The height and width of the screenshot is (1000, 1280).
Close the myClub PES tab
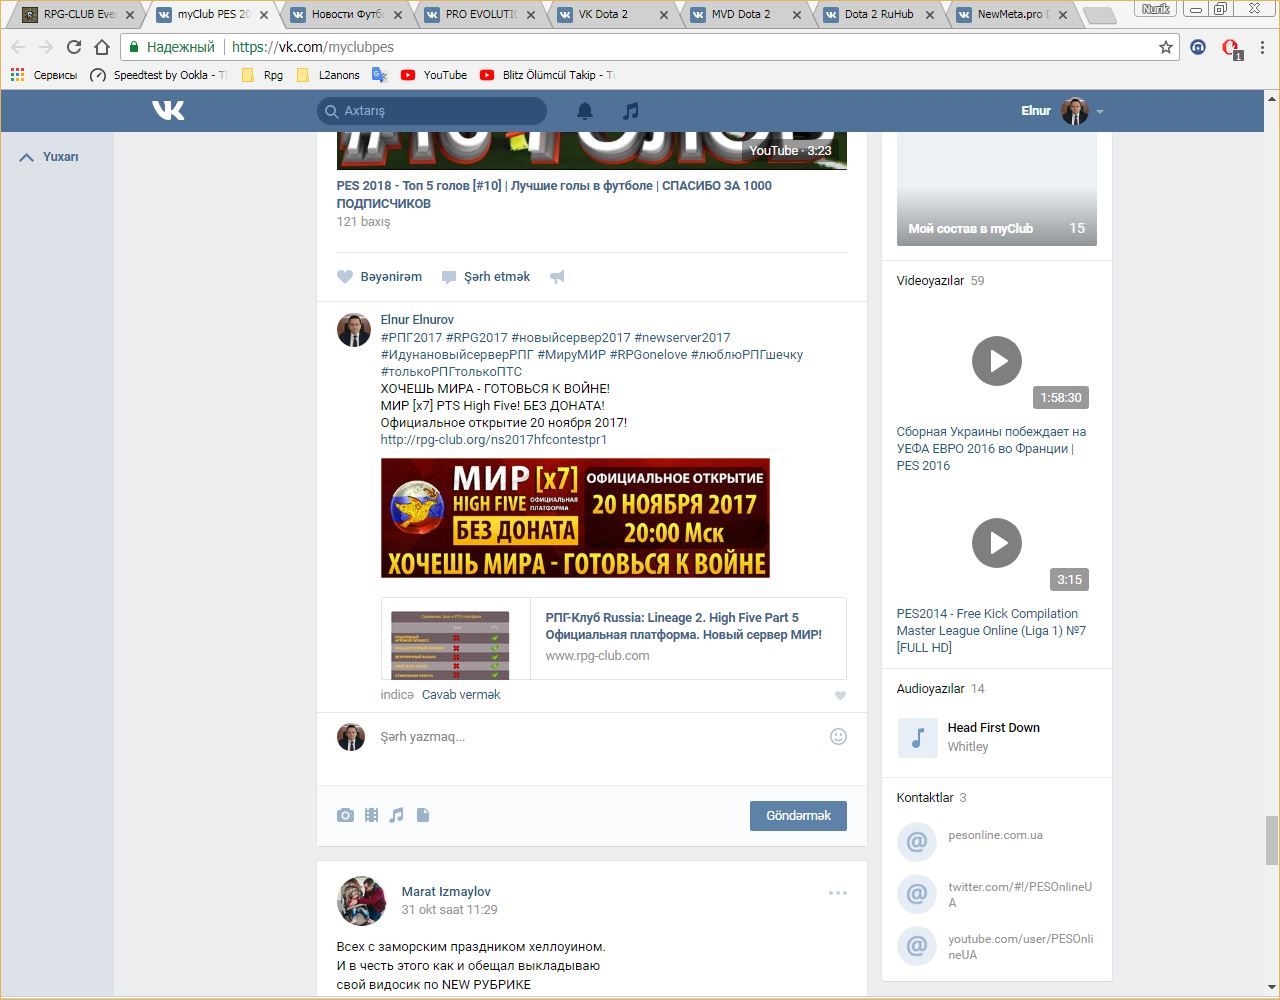coord(264,15)
